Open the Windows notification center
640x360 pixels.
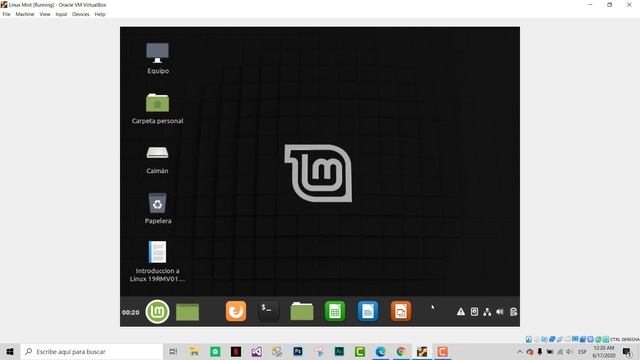[x=627, y=351]
